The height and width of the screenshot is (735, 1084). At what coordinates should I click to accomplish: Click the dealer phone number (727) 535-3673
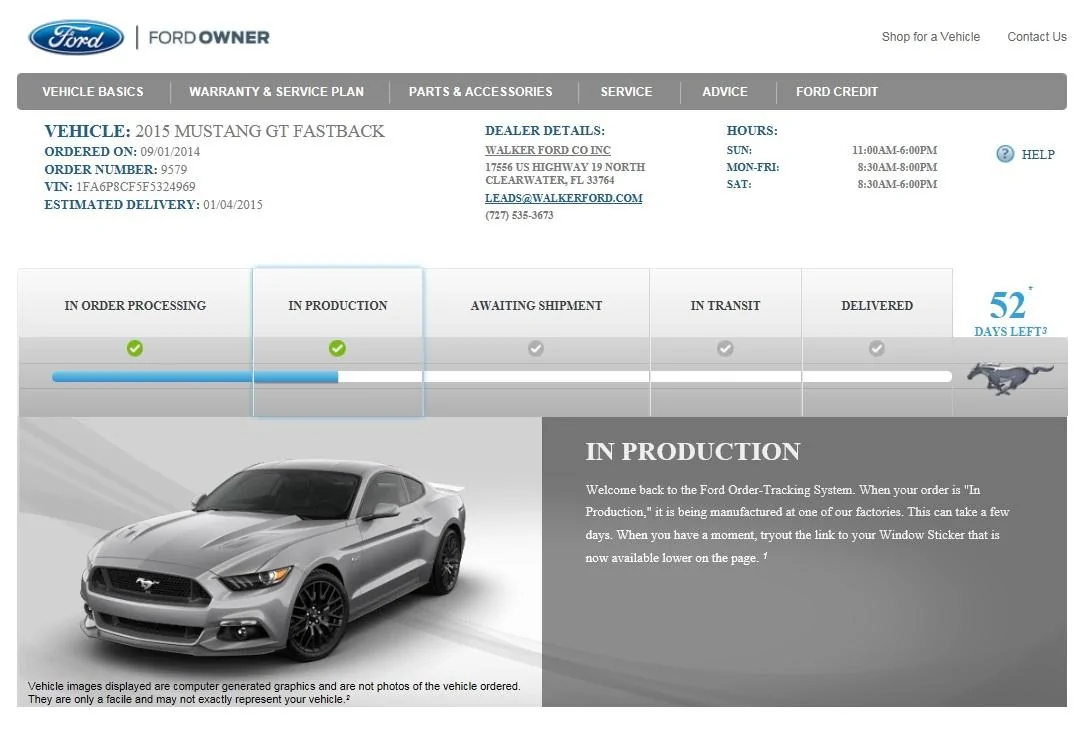click(519, 215)
